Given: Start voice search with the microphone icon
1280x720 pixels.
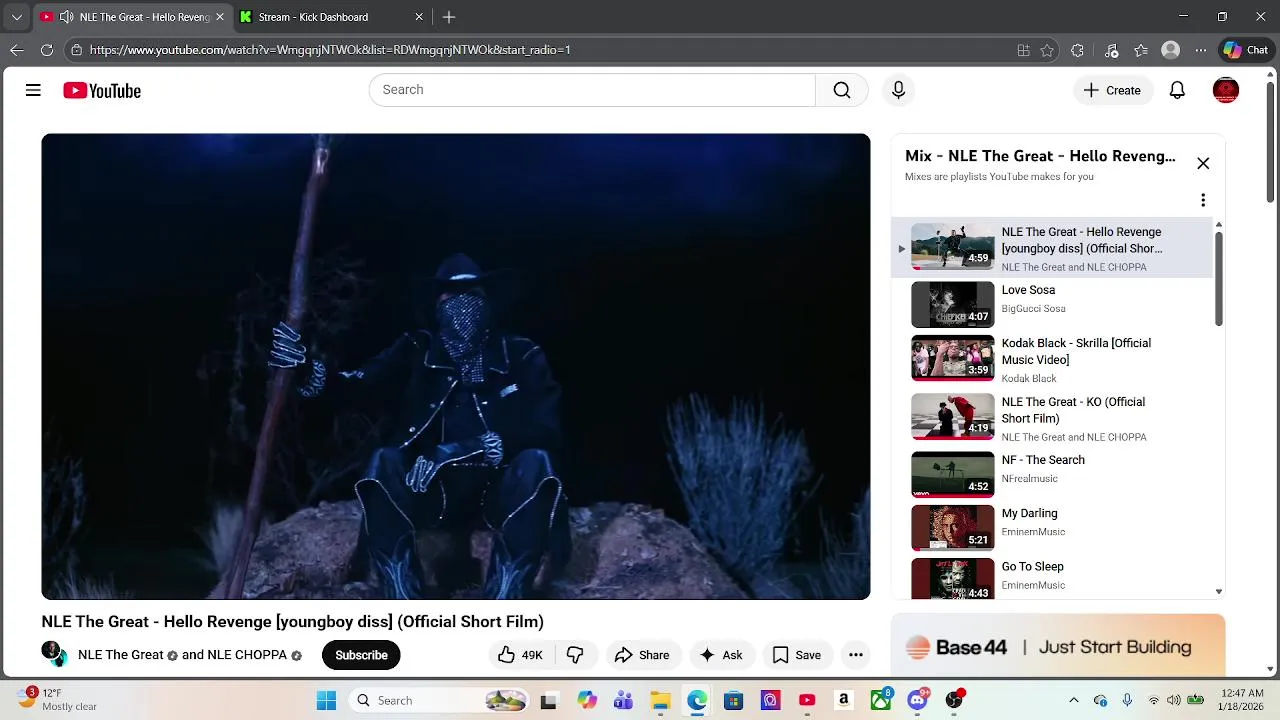Looking at the screenshot, I should (x=898, y=90).
